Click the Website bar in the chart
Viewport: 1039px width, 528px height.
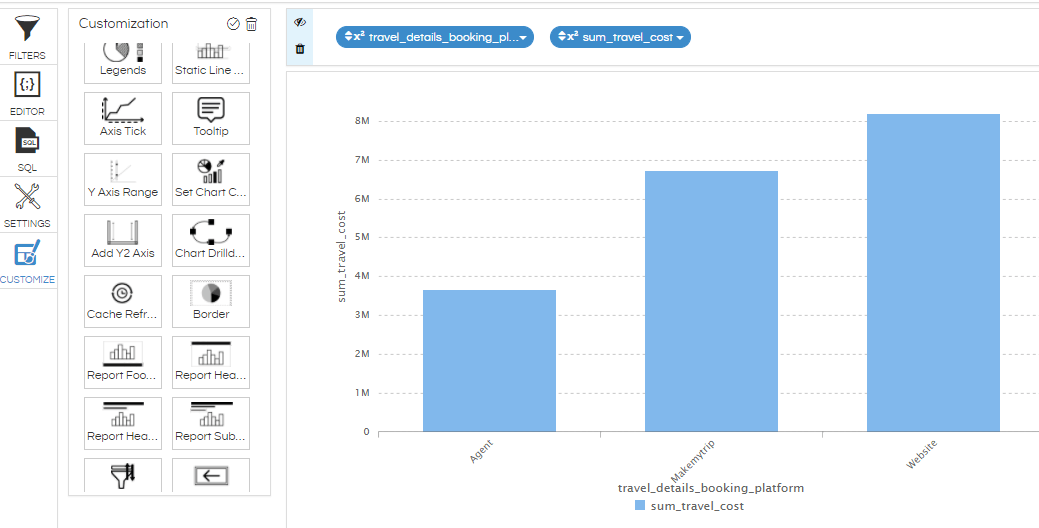point(933,273)
